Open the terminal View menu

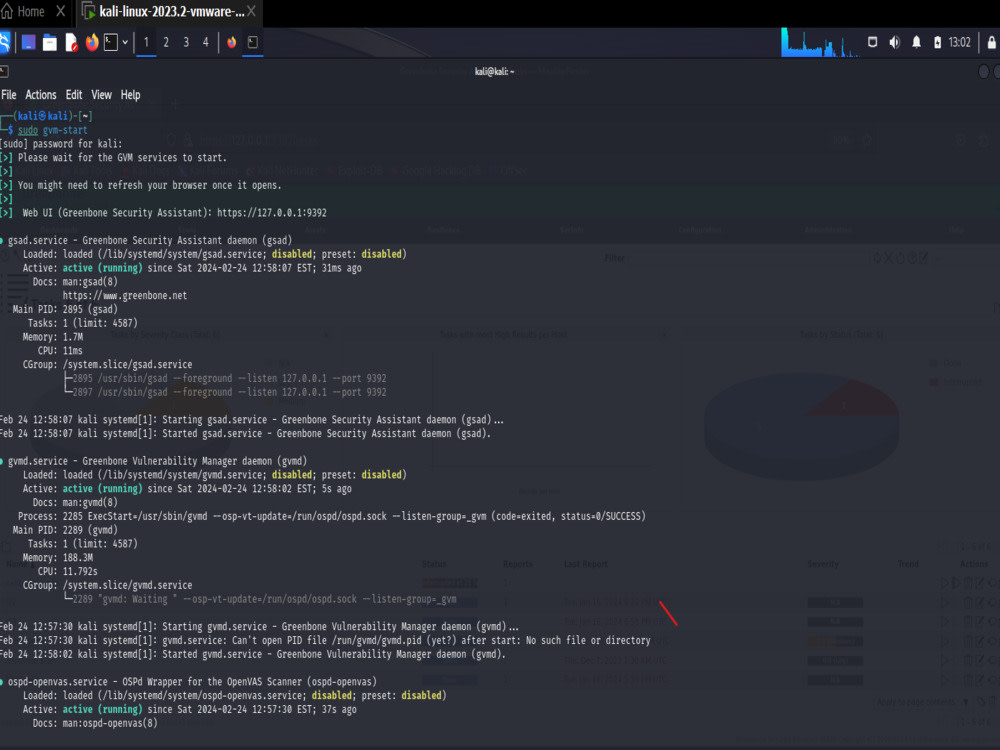101,94
